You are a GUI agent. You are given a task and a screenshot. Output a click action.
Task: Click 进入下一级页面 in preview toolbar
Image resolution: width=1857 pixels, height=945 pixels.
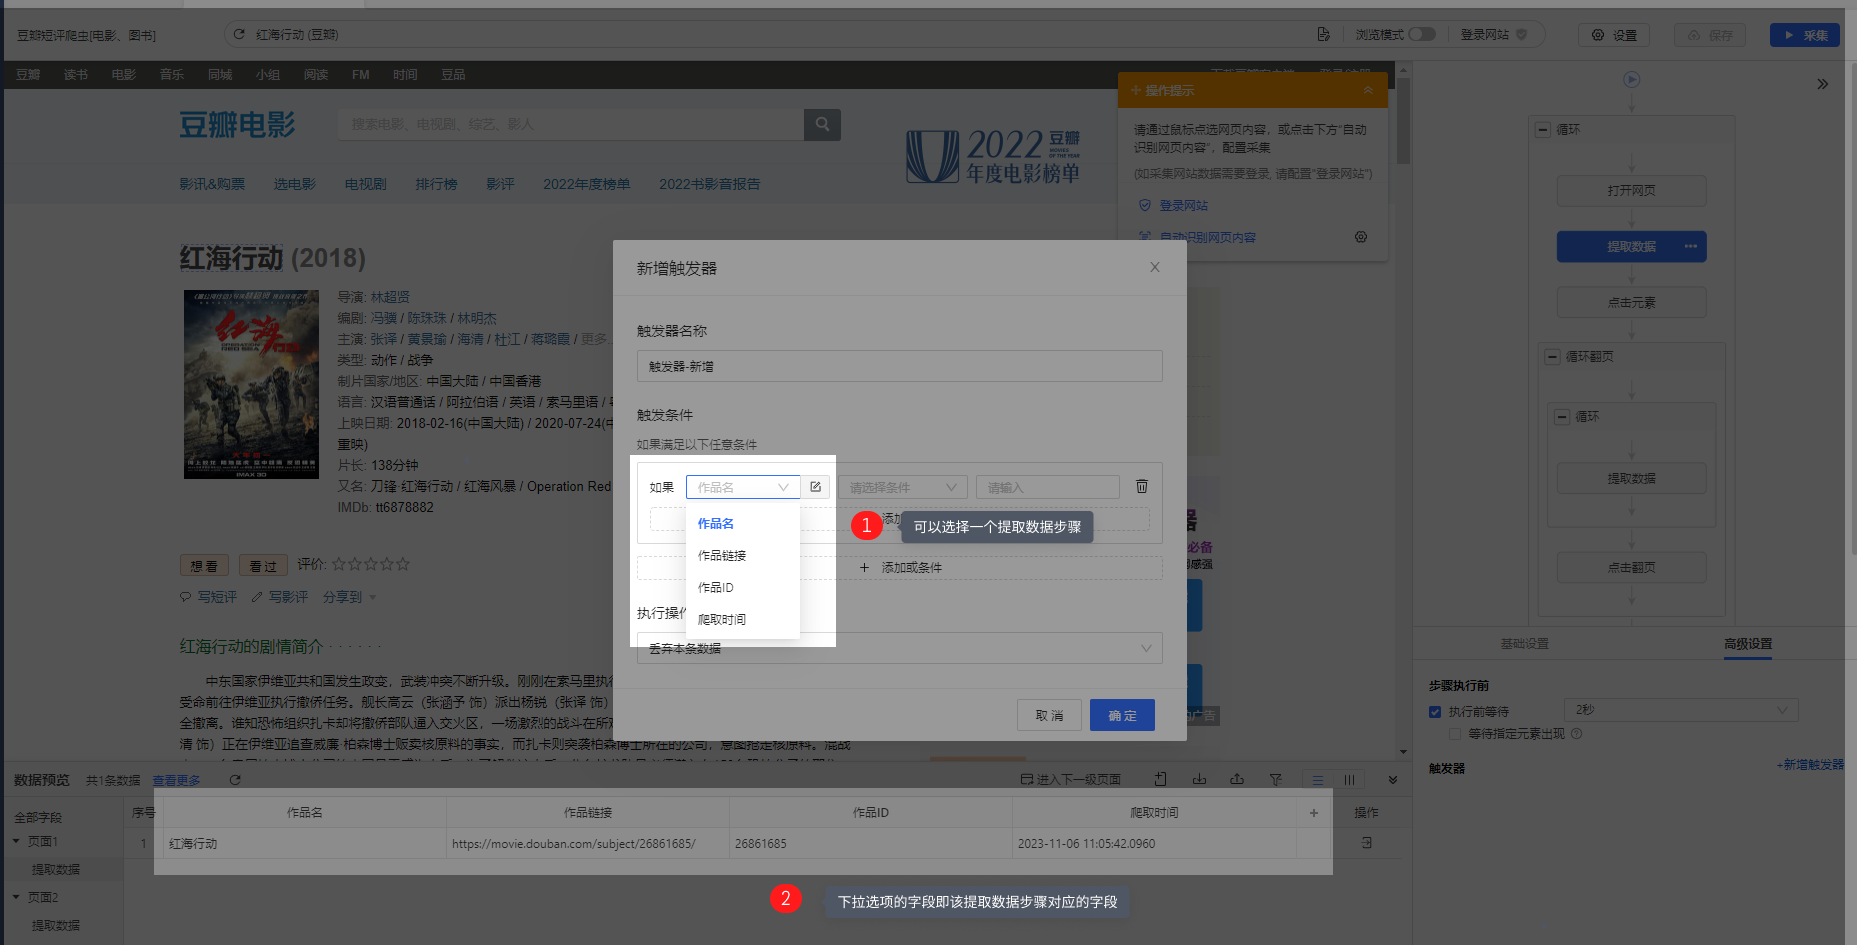[x=1070, y=779]
